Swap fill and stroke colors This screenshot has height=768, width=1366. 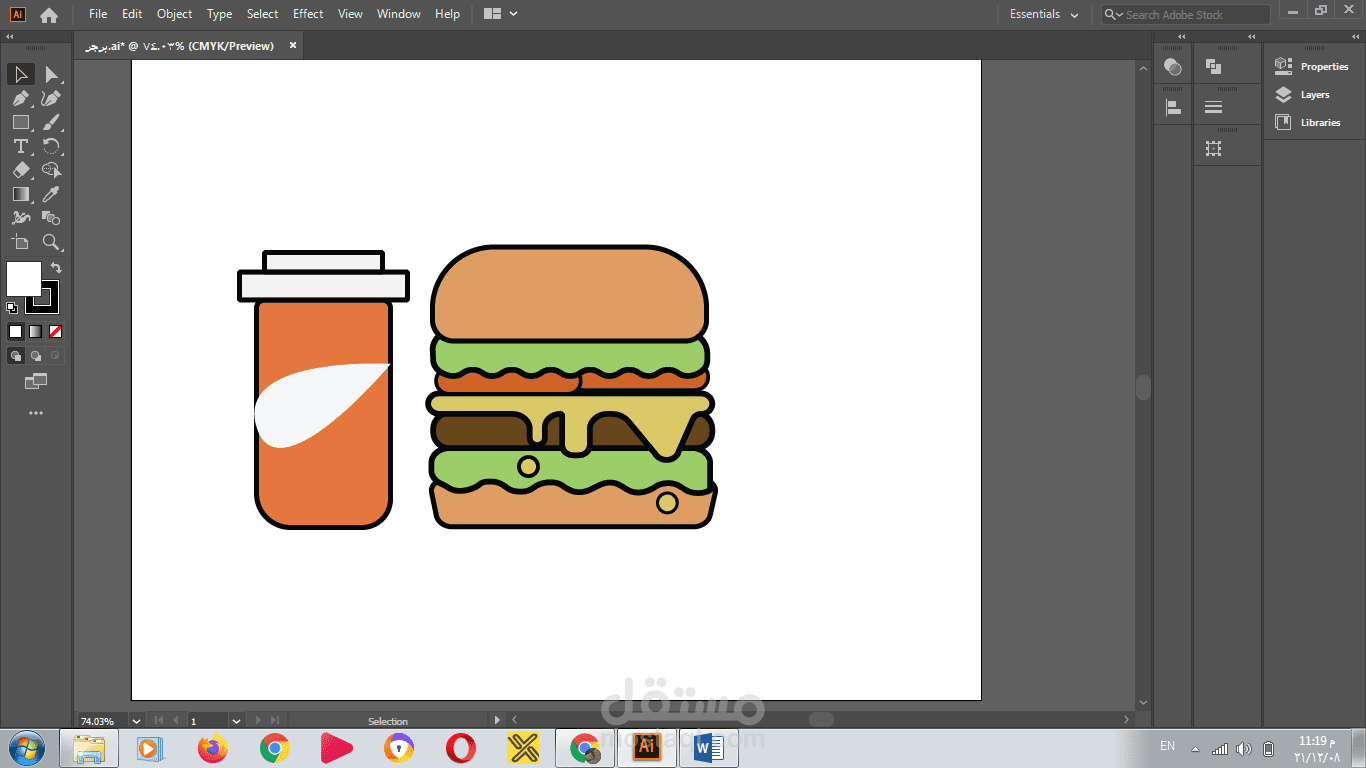coord(56,268)
